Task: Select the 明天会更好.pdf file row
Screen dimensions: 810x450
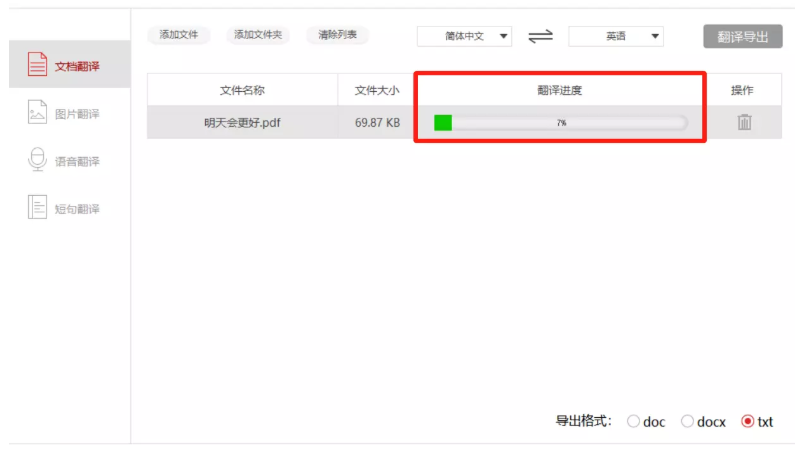Action: pyautogui.click(x=464, y=122)
